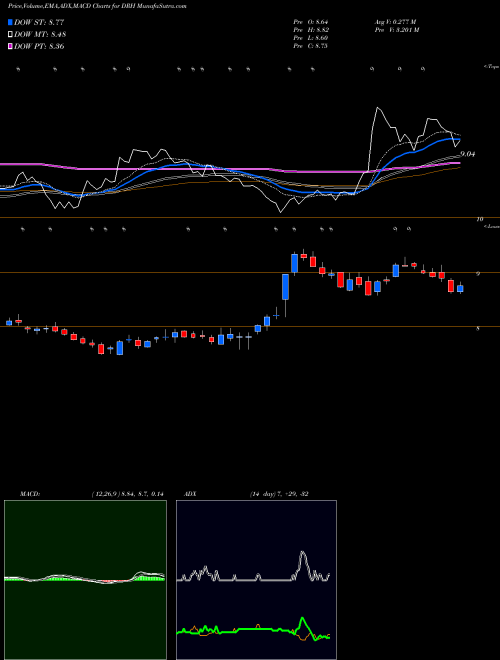Click the 'Avg V: 0.277 M' value
Viewport: 500px width, 660px height.
(x=395, y=22)
